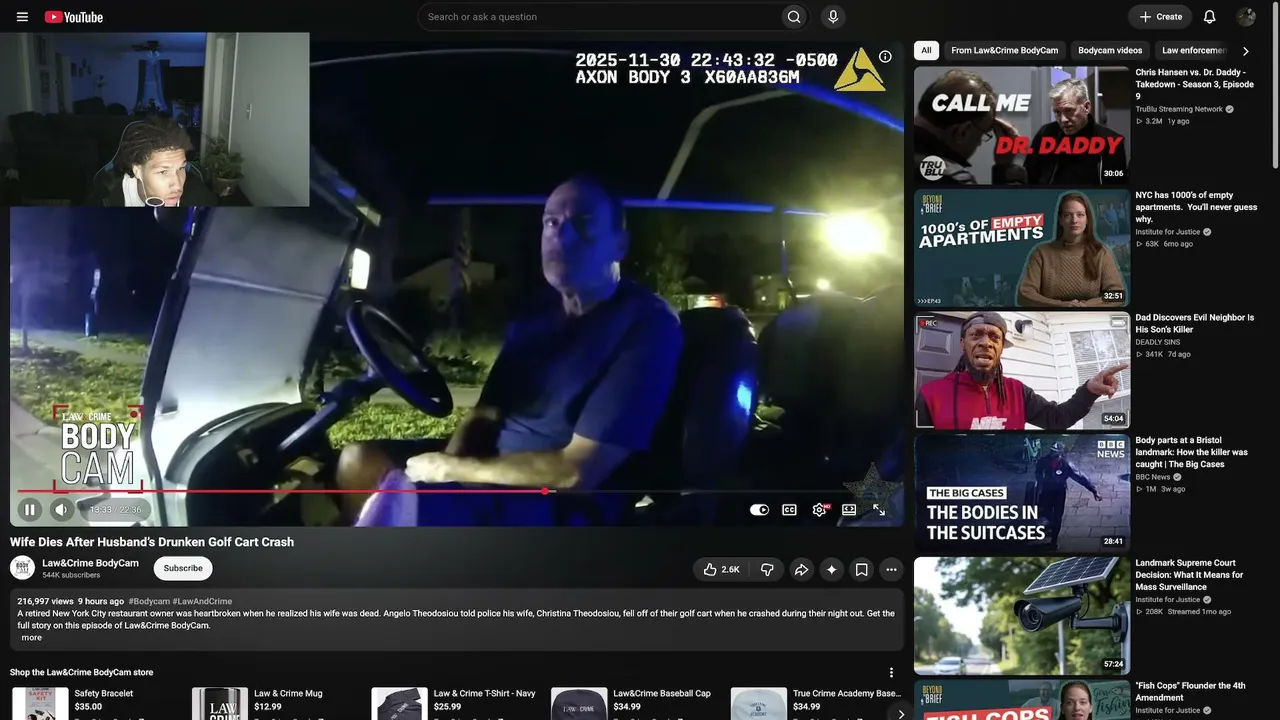This screenshot has width=1280, height=720.
Task: Switch to theater mode
Action: (x=849, y=510)
